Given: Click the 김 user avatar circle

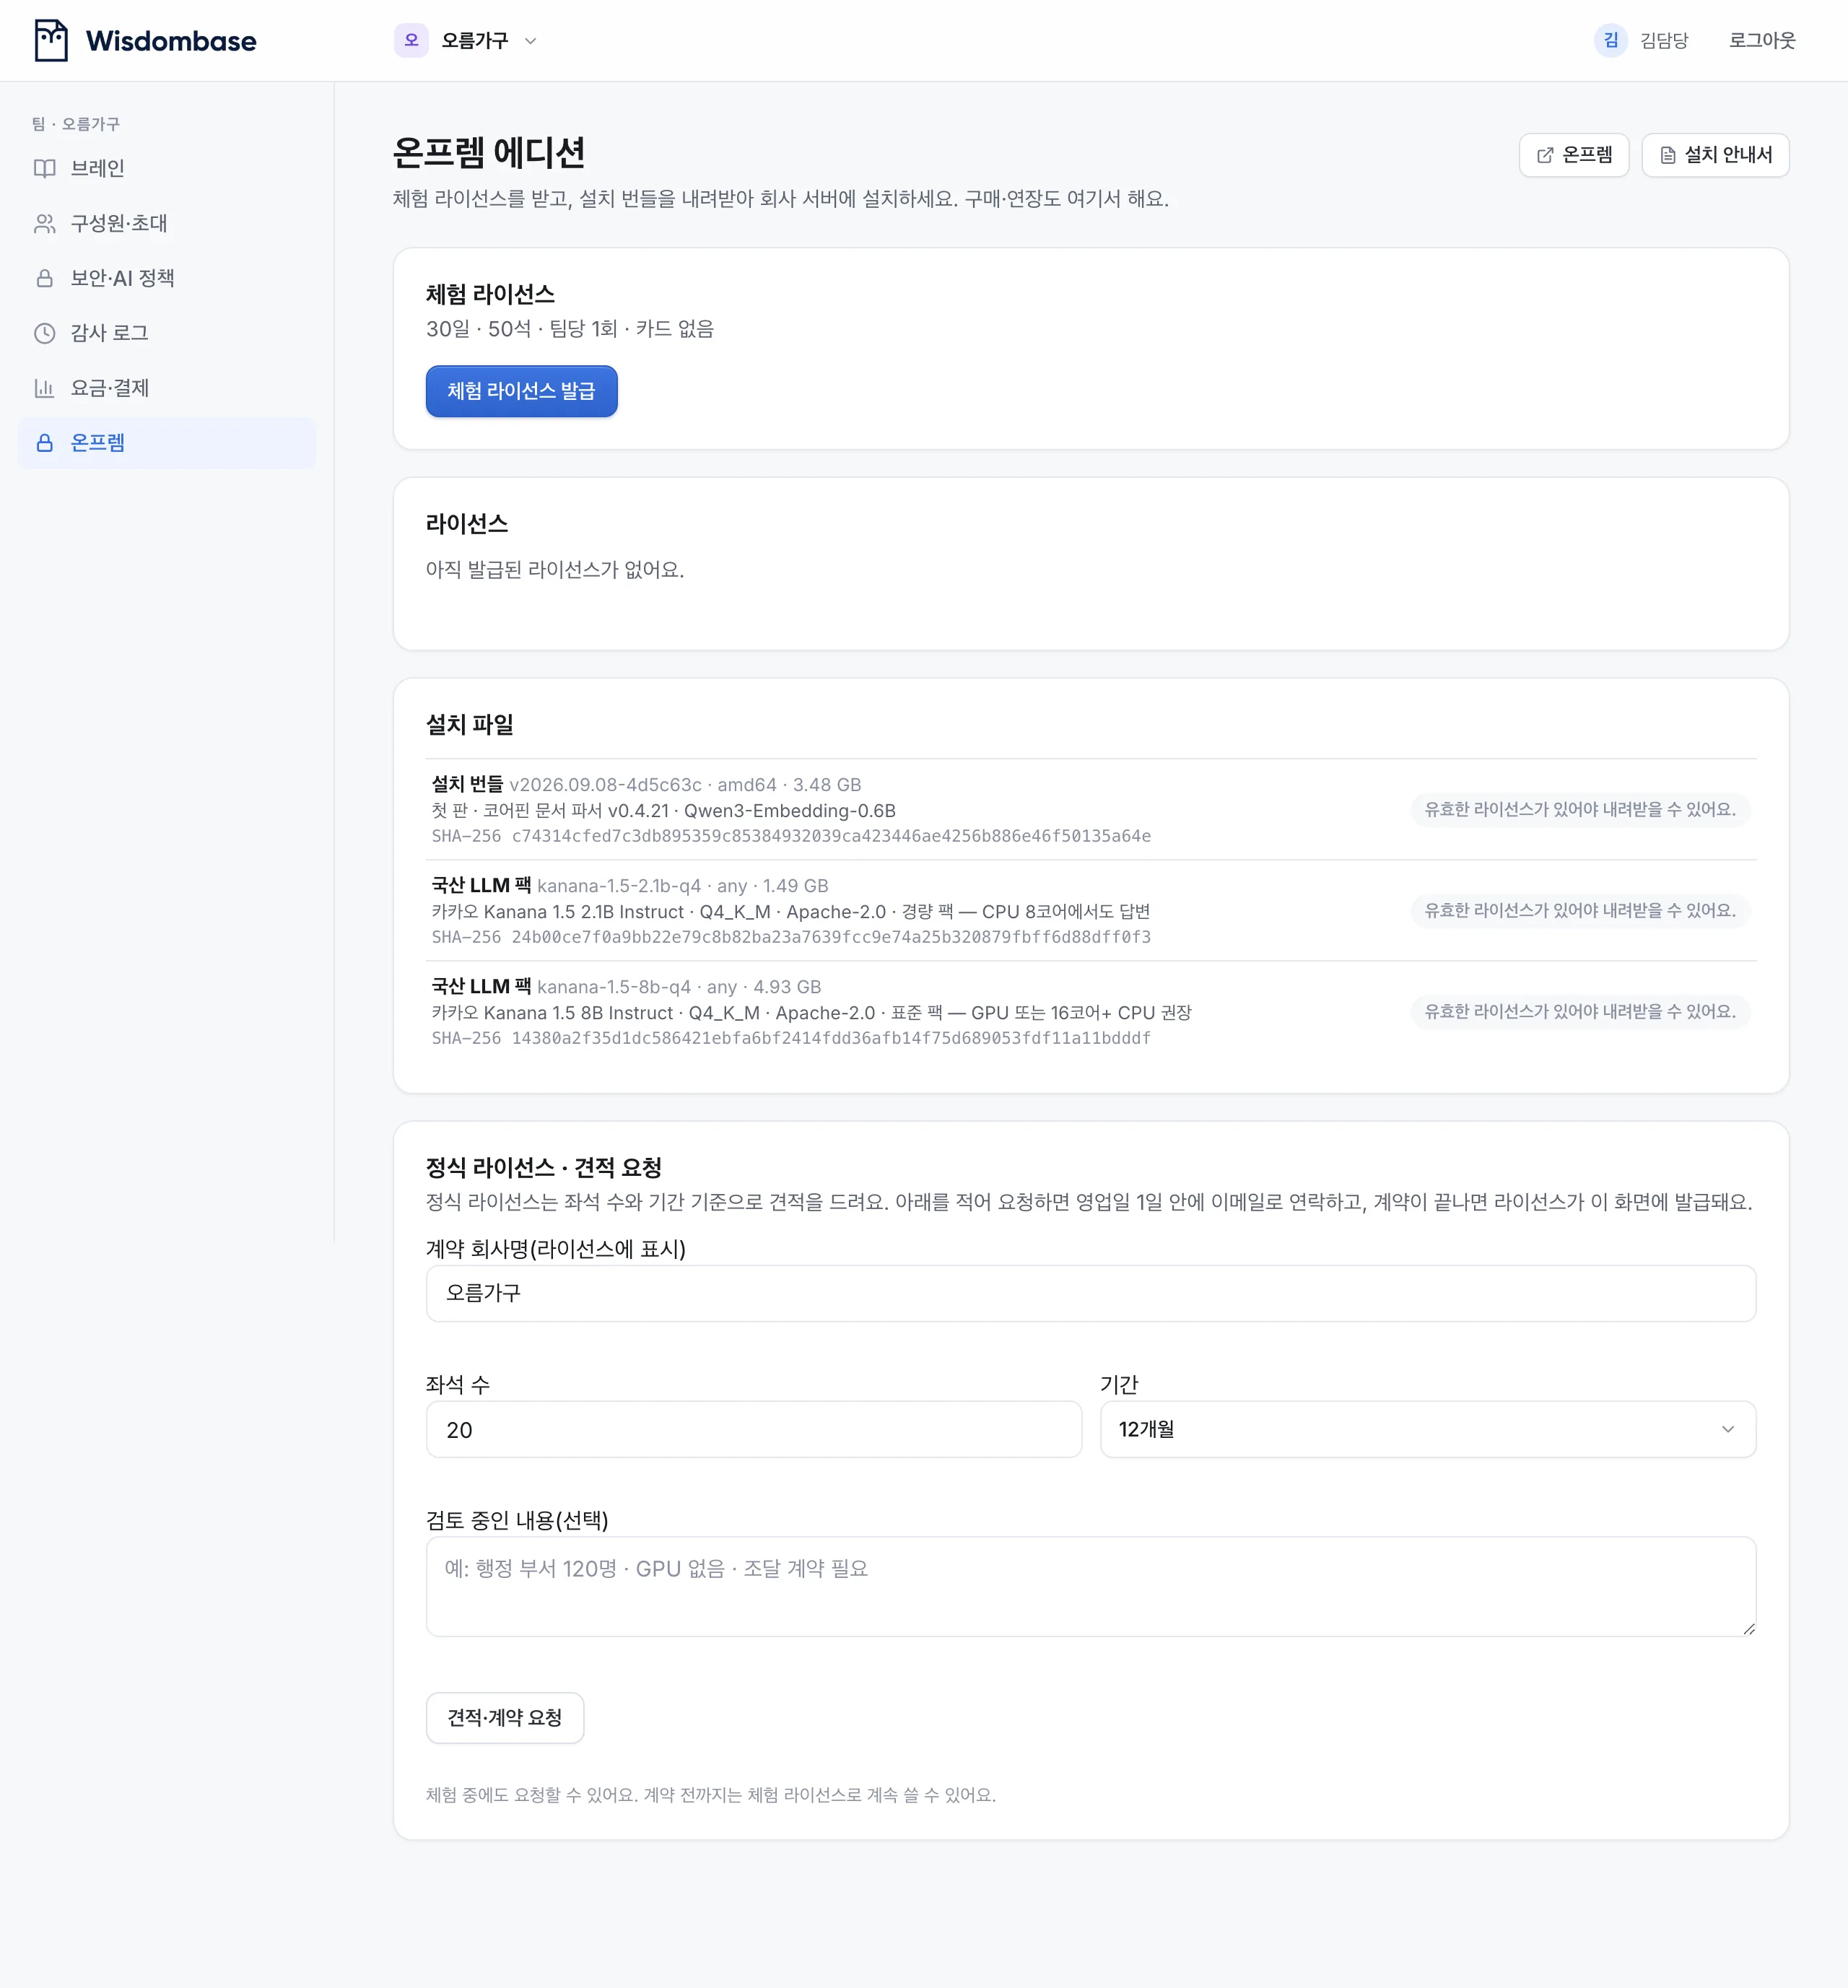Looking at the screenshot, I should click(1610, 41).
